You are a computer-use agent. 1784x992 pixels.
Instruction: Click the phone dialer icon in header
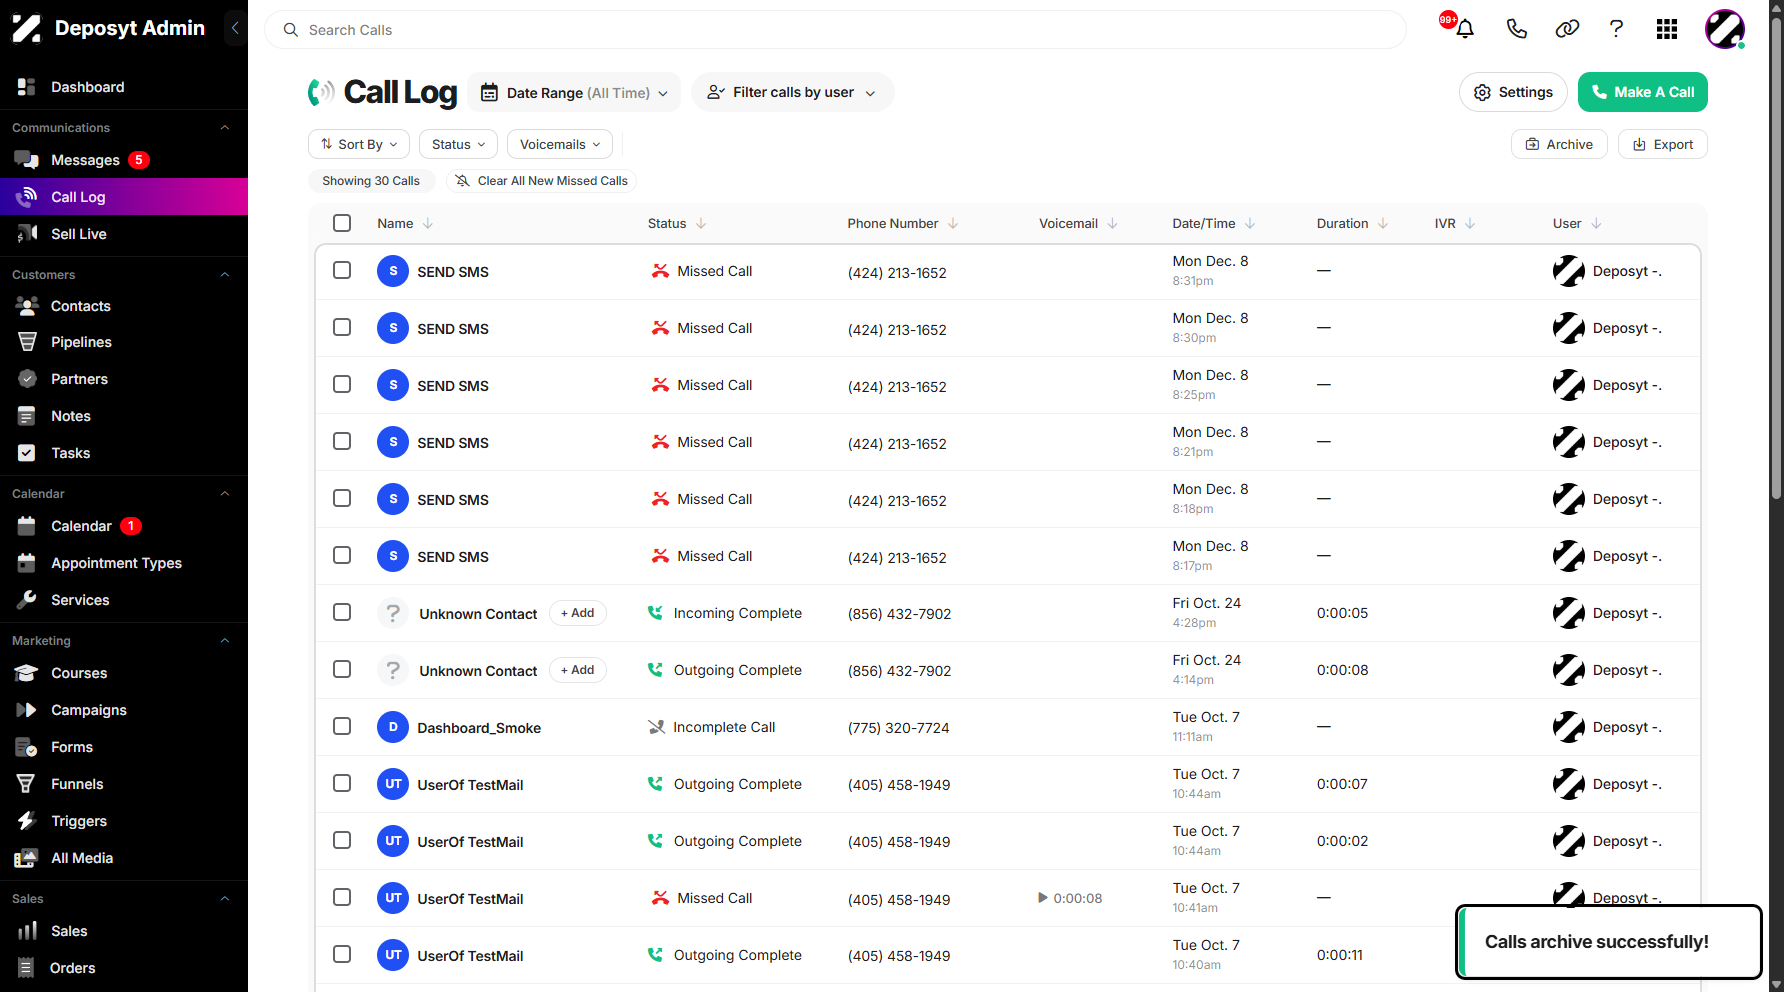[x=1516, y=29]
